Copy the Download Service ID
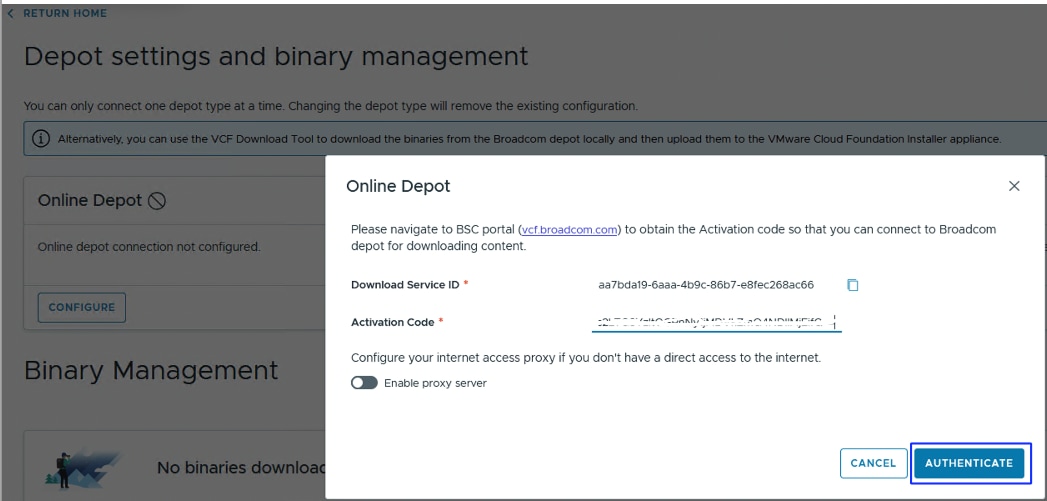Viewport: 1047px width, 501px height. click(853, 285)
